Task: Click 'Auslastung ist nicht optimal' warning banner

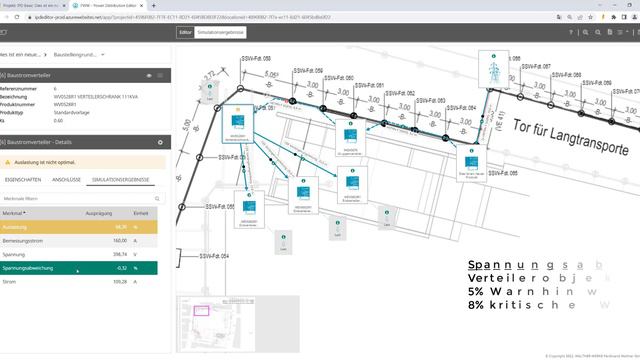Action: coord(83,162)
